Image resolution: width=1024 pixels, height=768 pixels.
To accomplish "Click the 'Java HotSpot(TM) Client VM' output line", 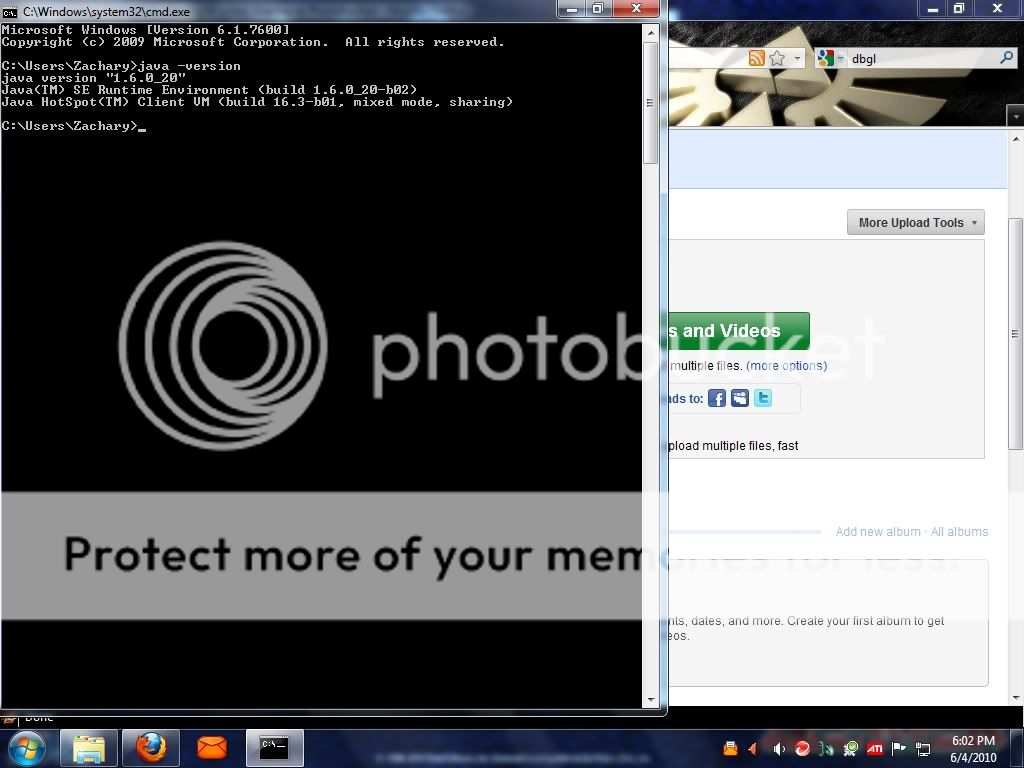I will [x=257, y=102].
